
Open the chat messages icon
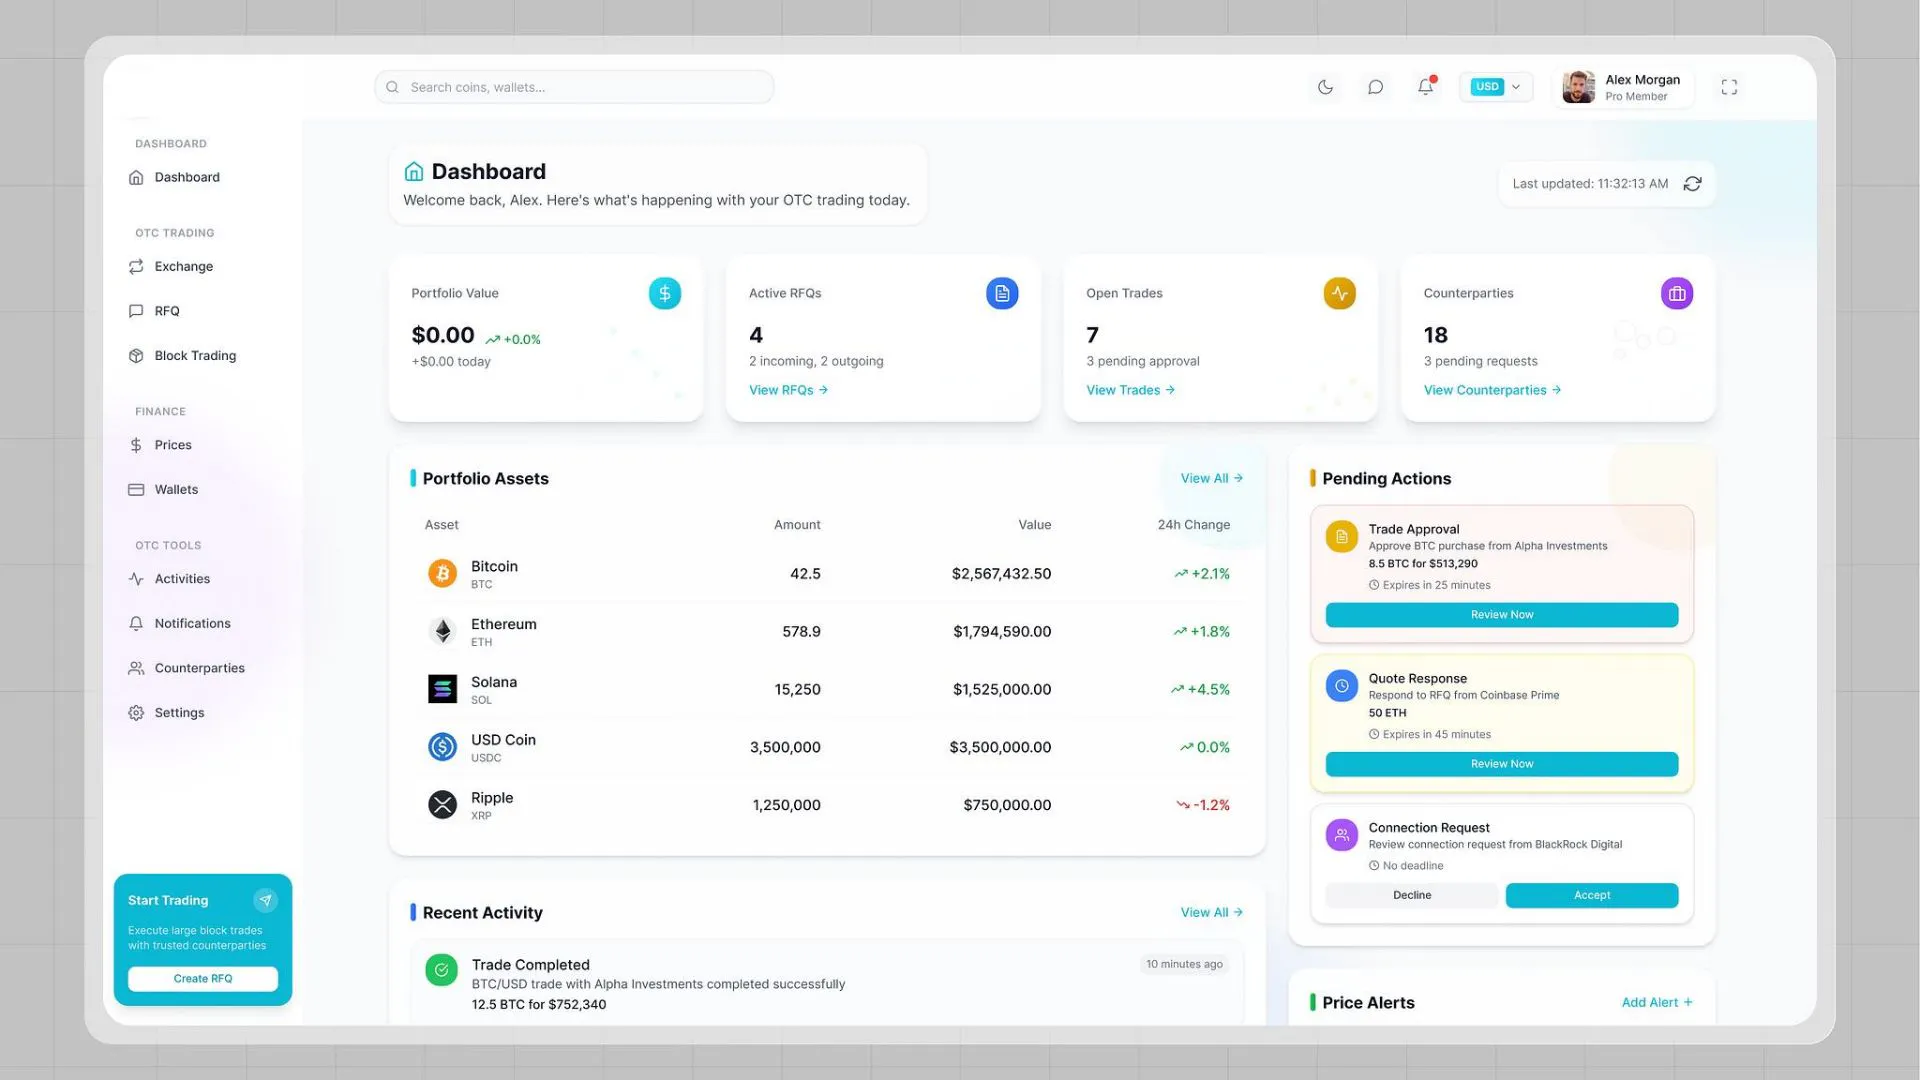(1375, 87)
